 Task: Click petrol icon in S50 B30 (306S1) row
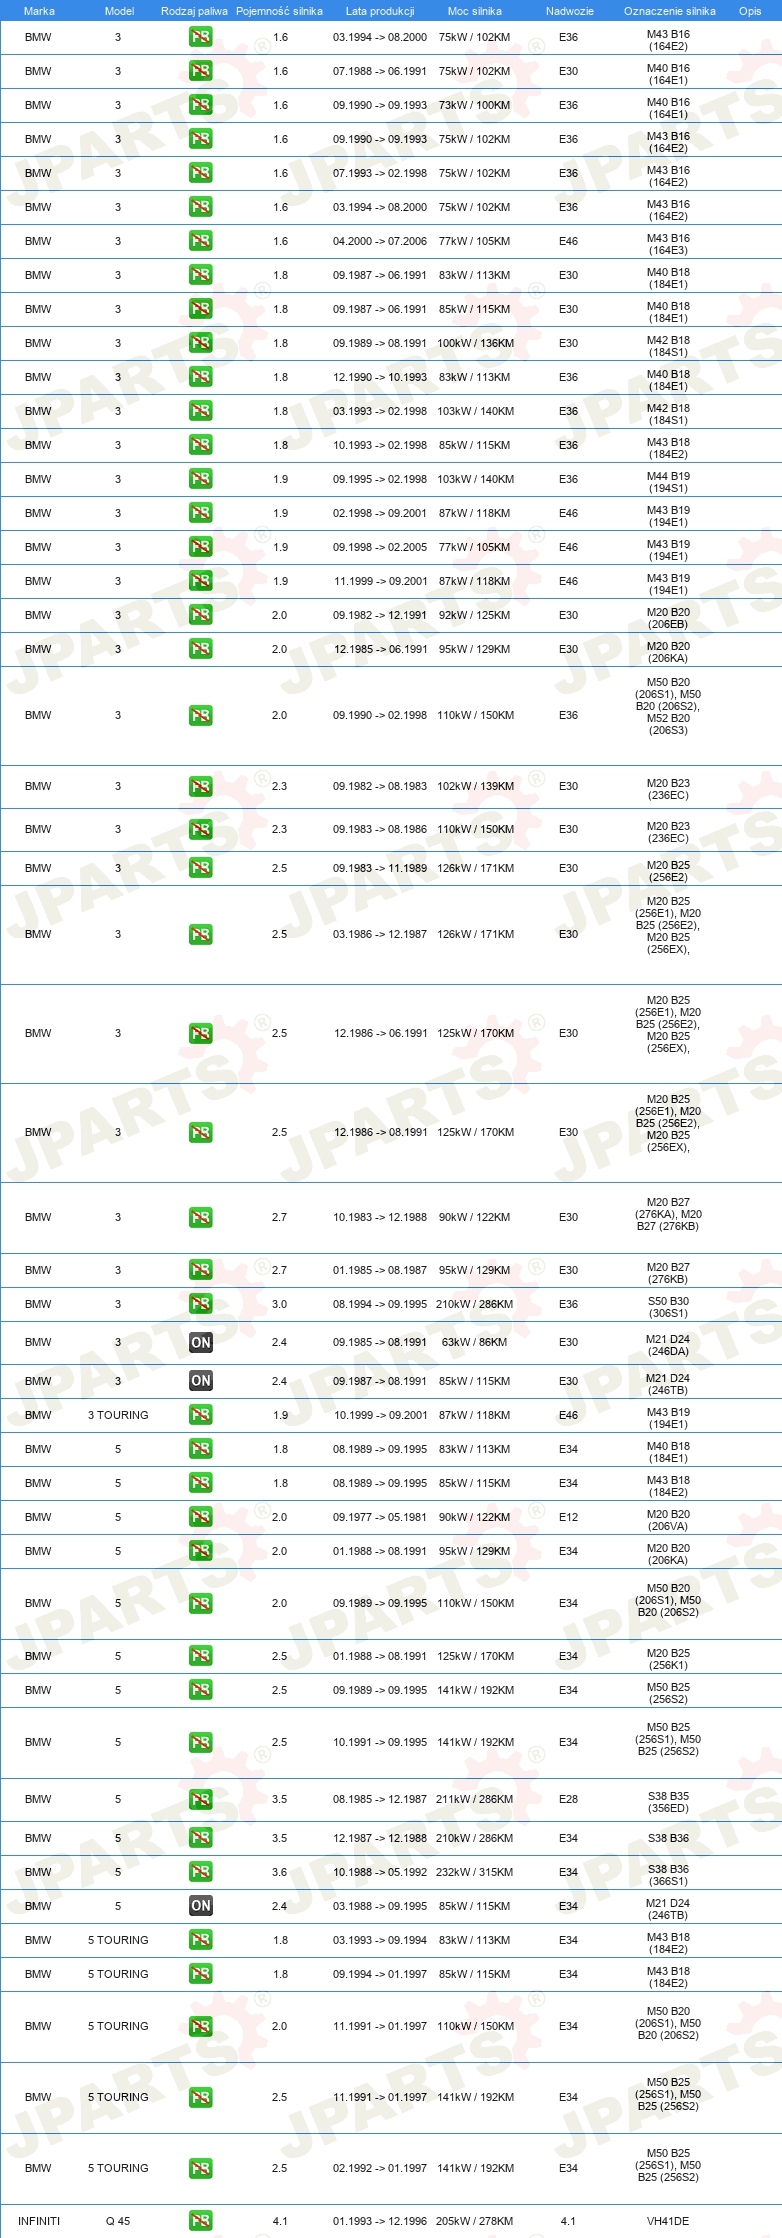[x=200, y=1304]
